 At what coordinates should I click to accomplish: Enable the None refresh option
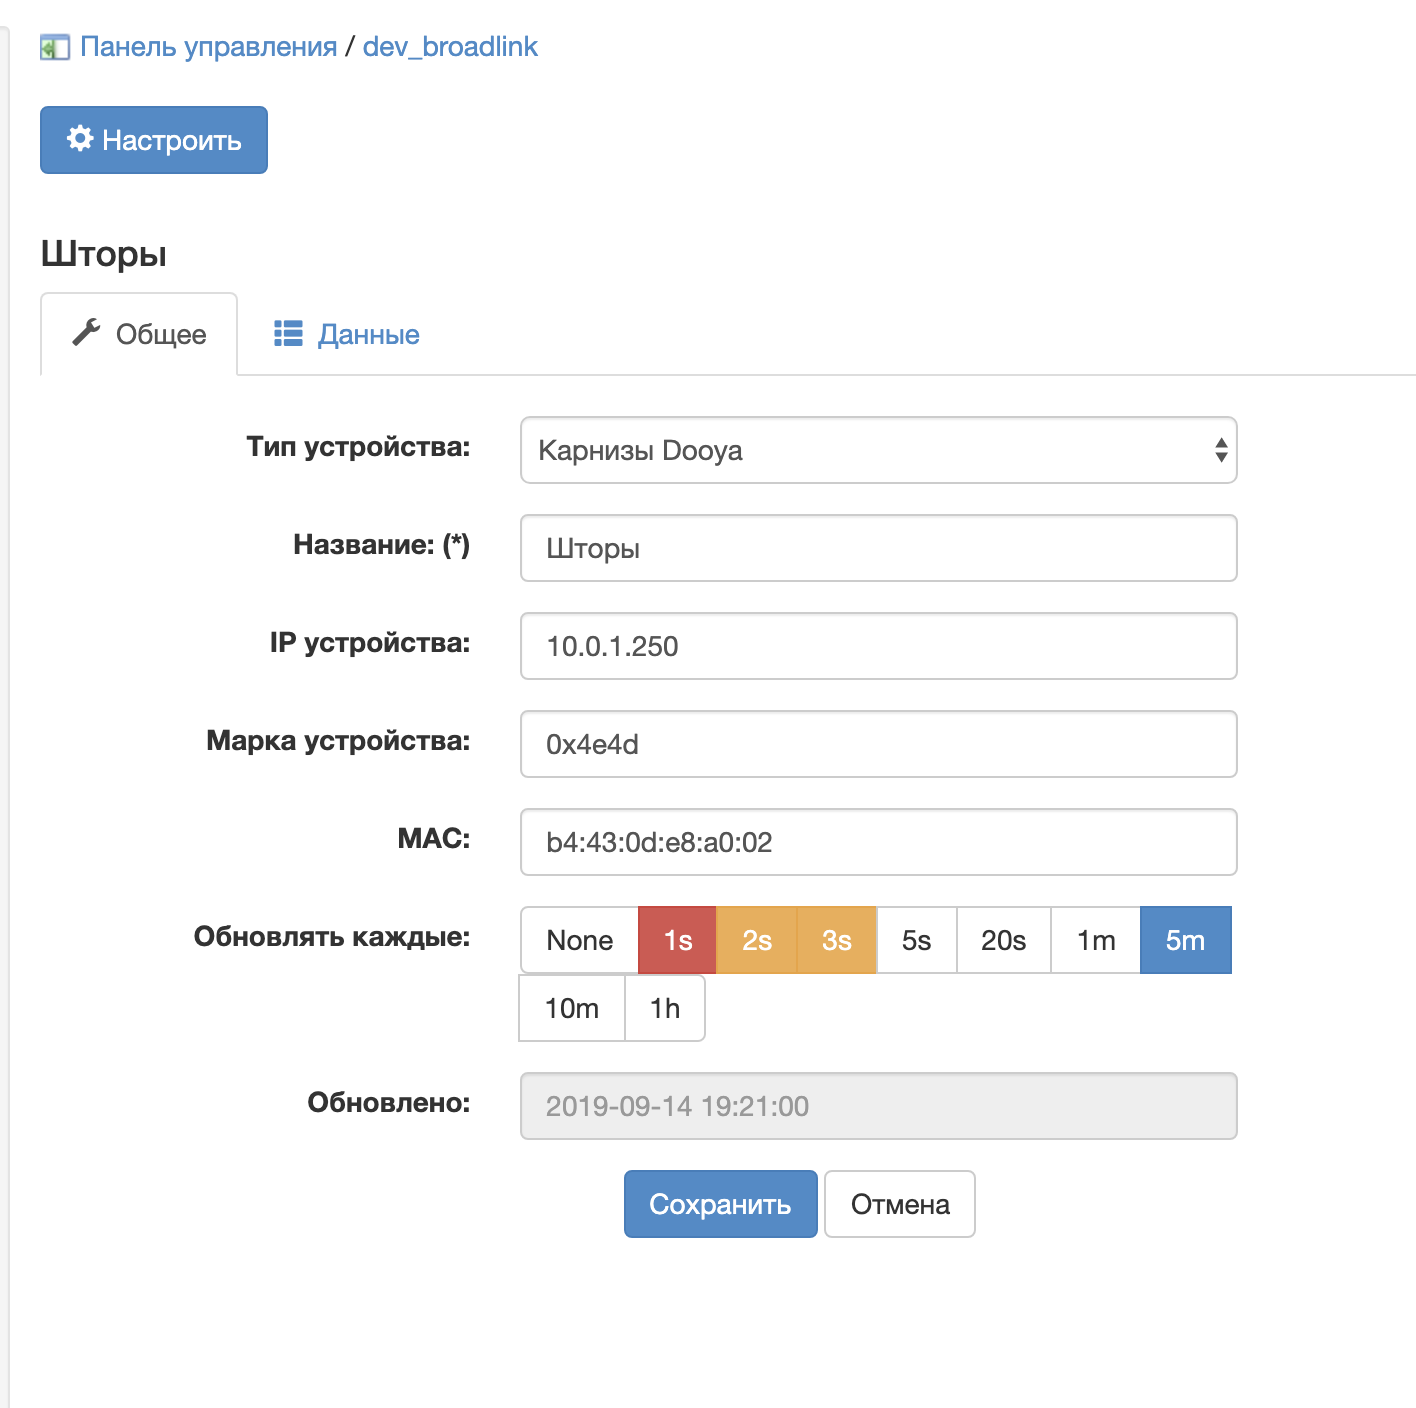point(579,940)
